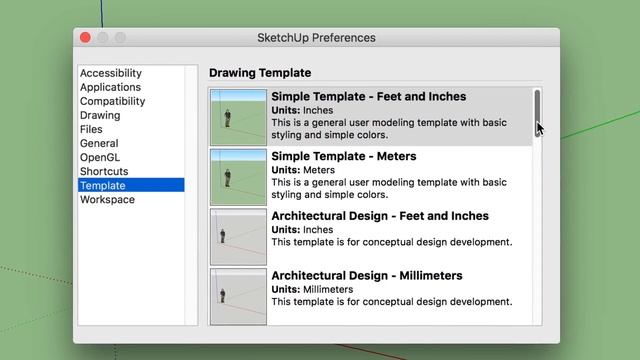Select the highlighted Template category

click(131, 185)
